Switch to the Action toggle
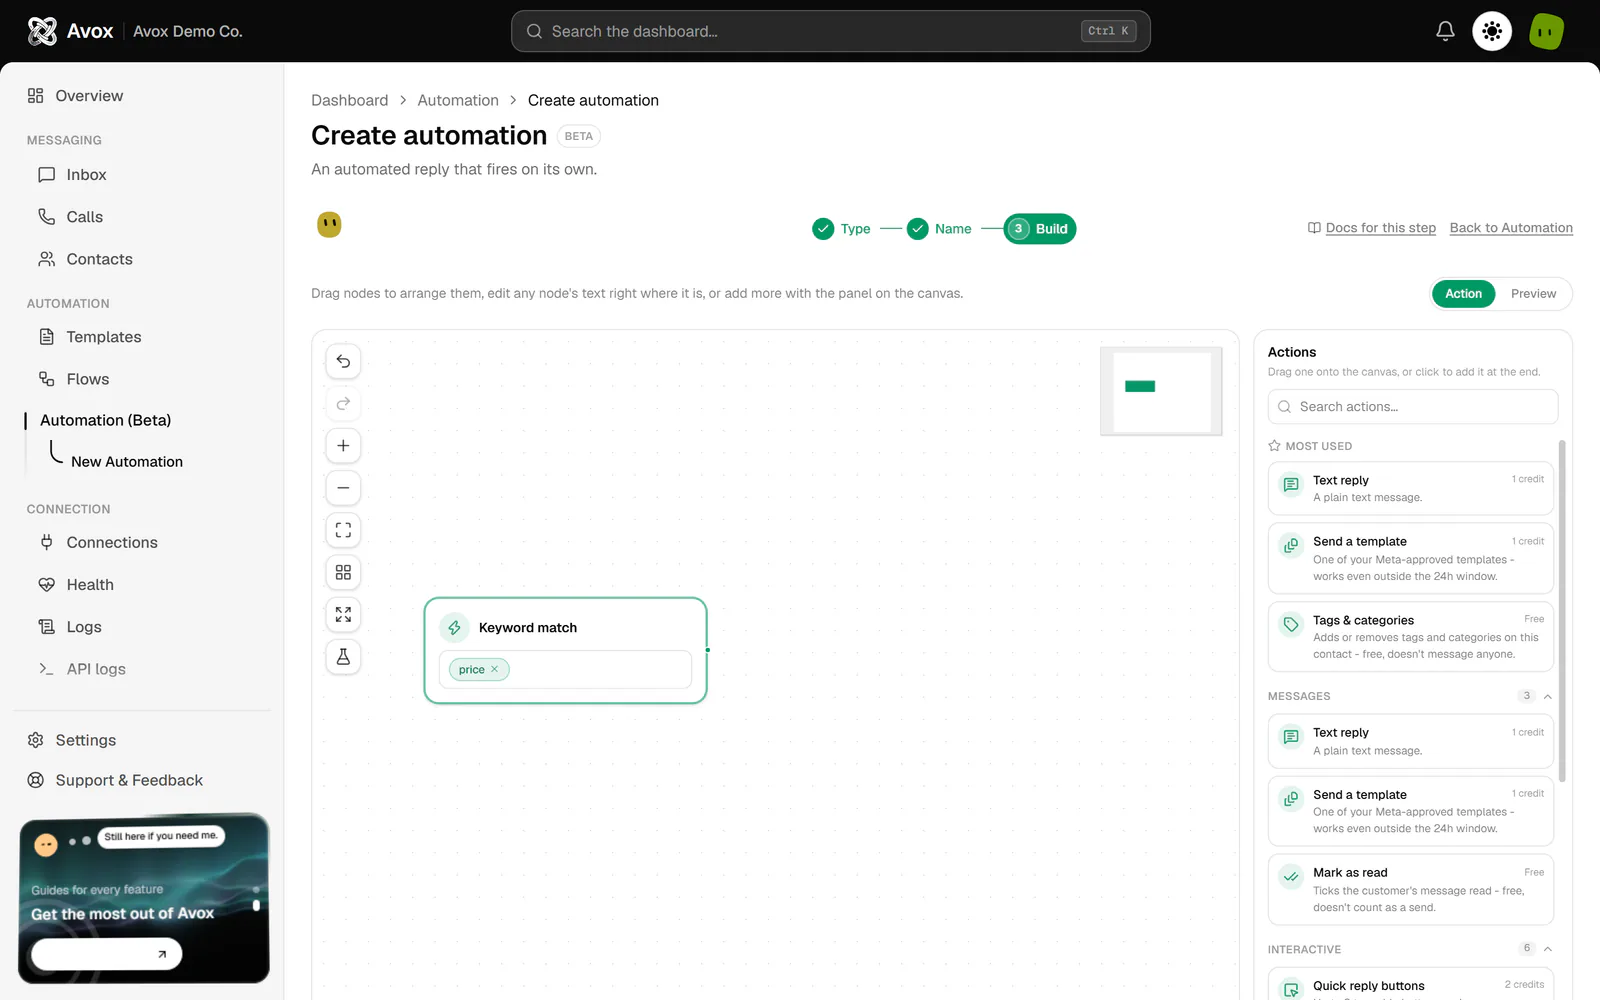1600x1000 pixels. pyautogui.click(x=1463, y=293)
